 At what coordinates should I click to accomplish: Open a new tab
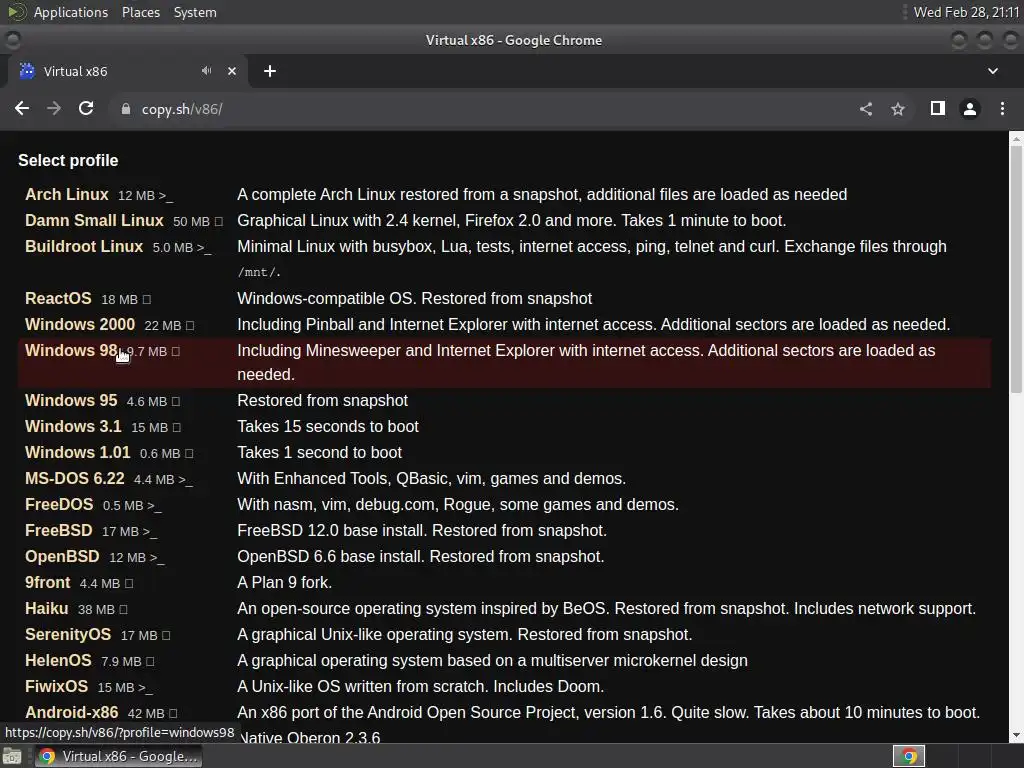coord(270,71)
